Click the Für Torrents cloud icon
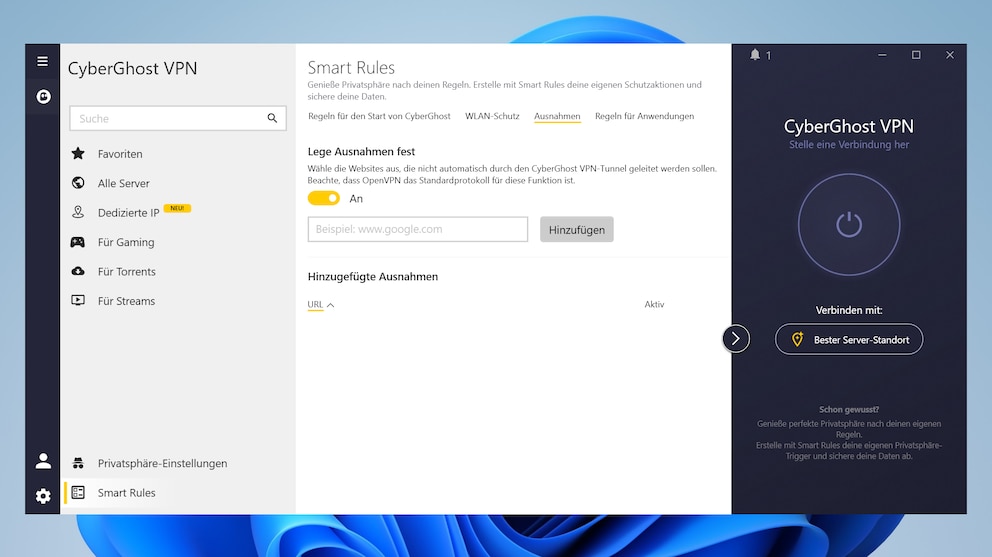Screen dimensions: 992x557 click(x=78, y=271)
